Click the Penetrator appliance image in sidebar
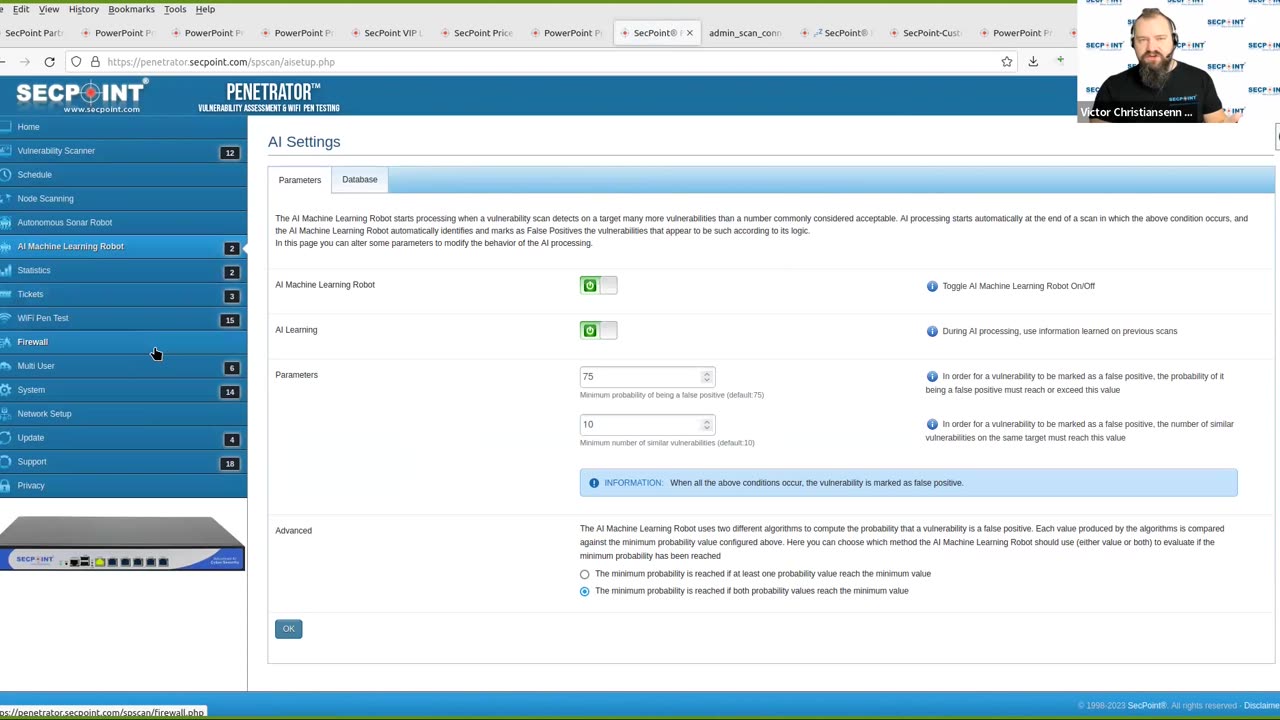Viewport: 1280px width, 720px height. click(x=123, y=545)
